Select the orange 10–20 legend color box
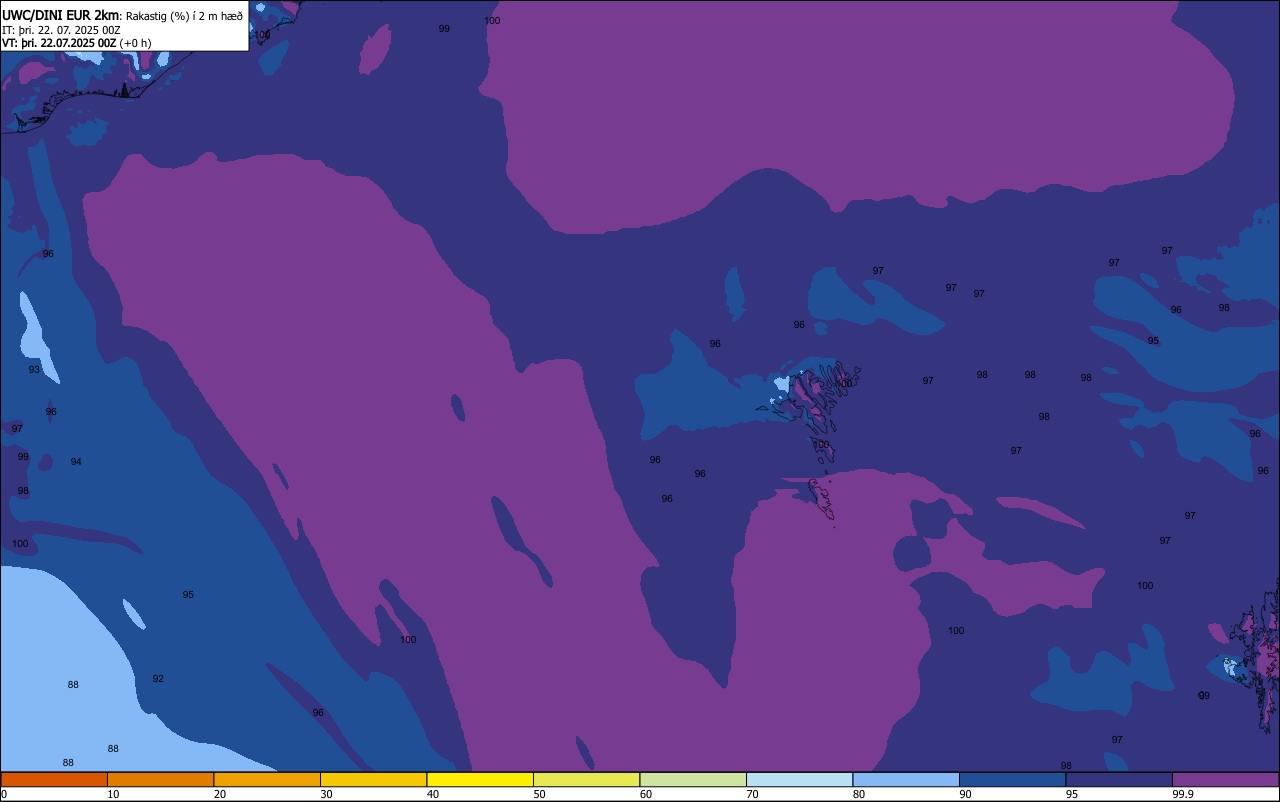The width and height of the screenshot is (1280, 802). (160, 779)
